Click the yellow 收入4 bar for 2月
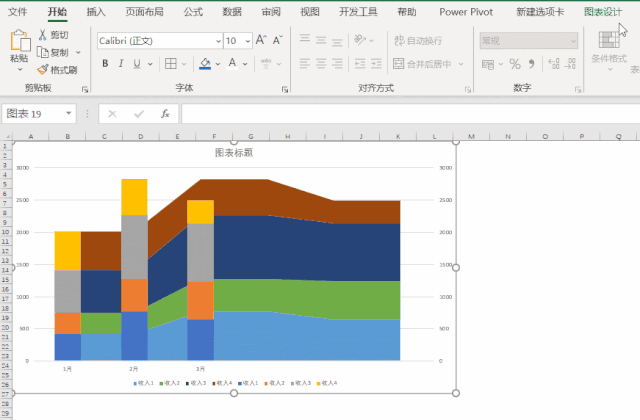Screen dimensions: 640x420 point(134,197)
